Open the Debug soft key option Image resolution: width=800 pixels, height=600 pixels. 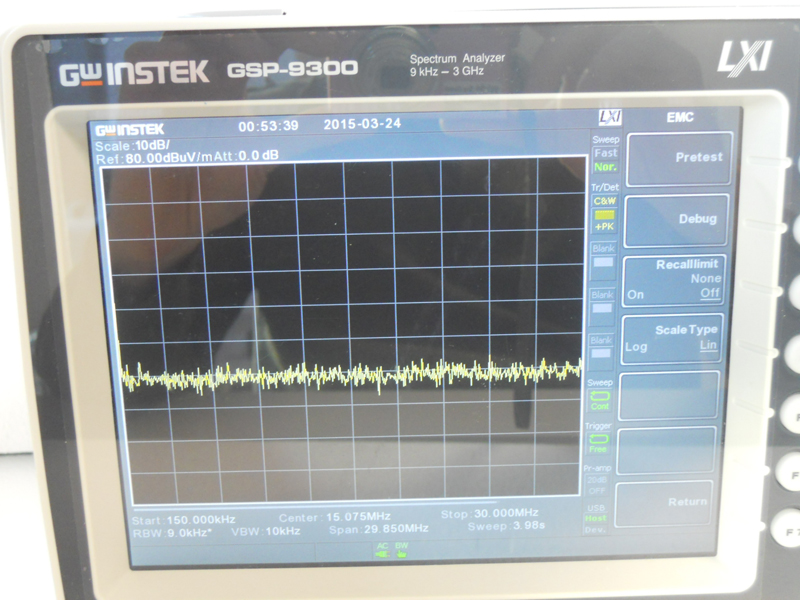click(677, 219)
